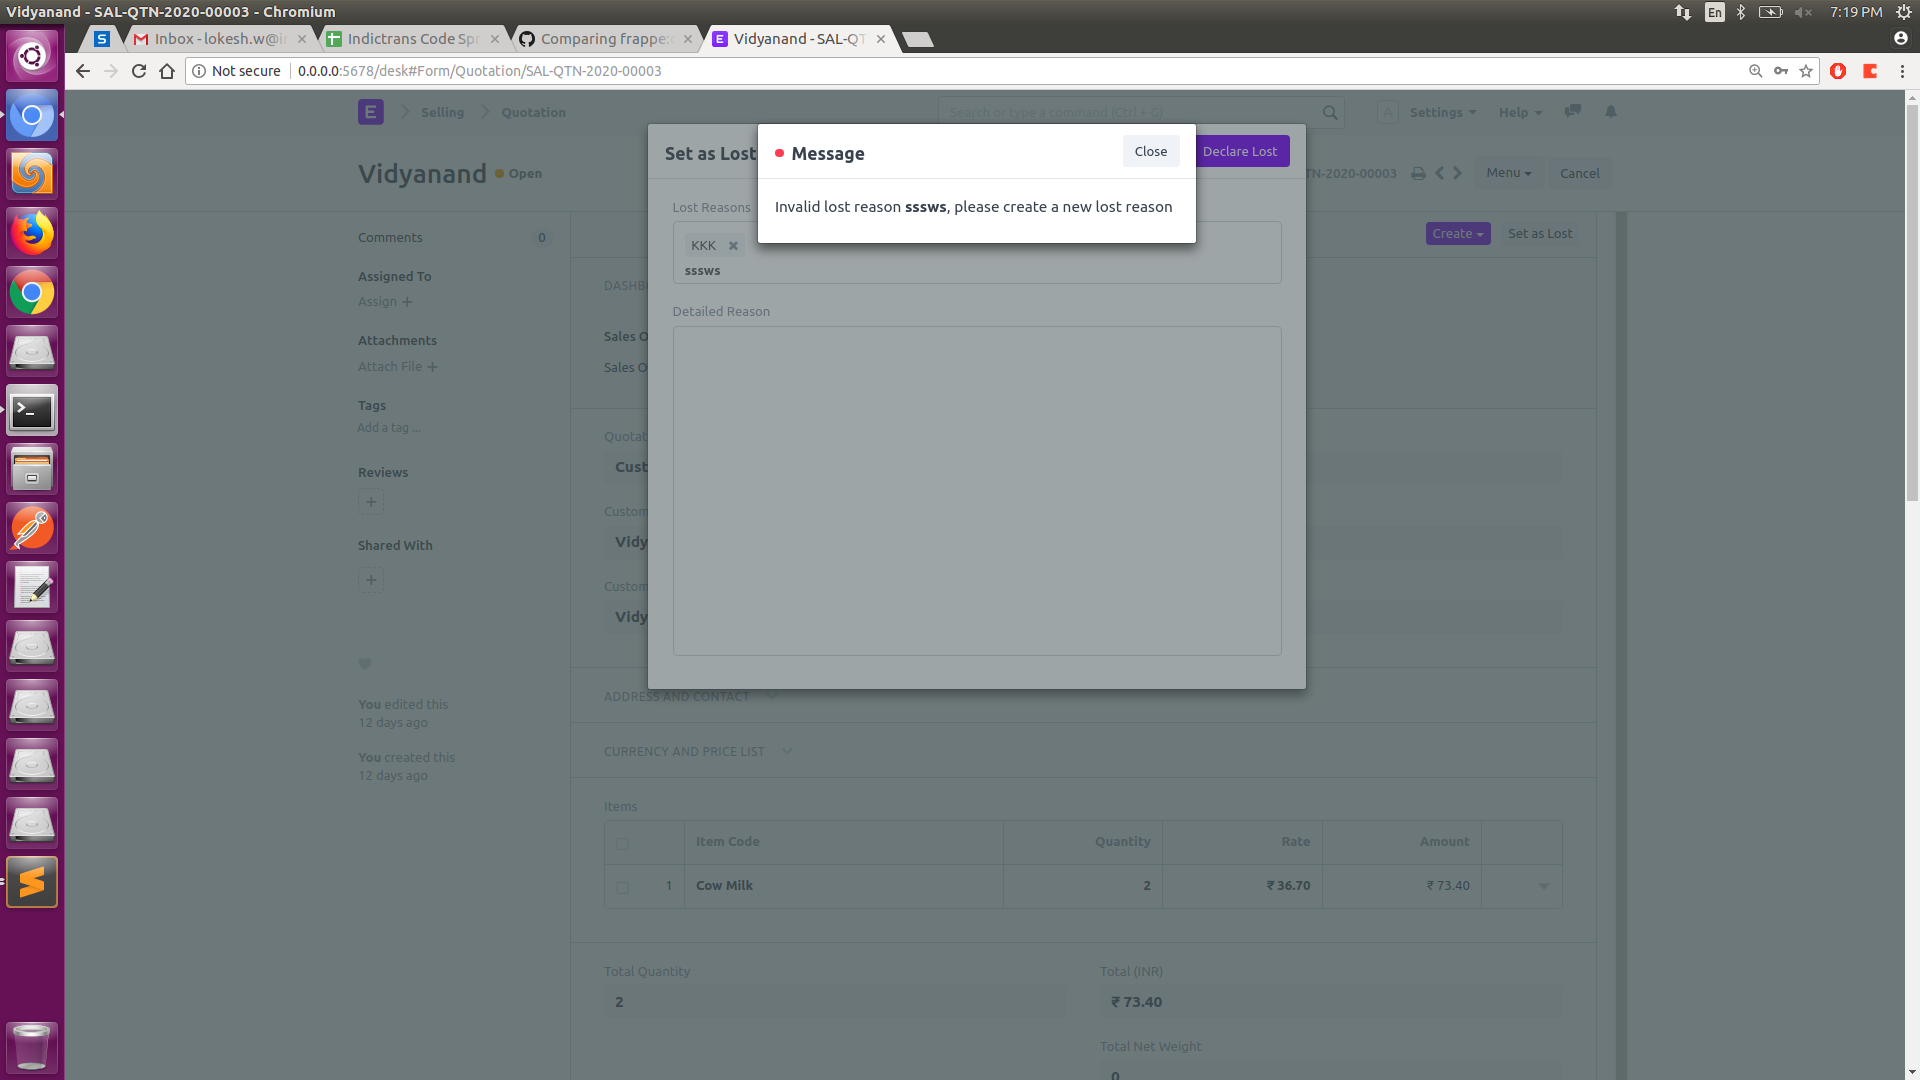Open the saved passwords key icon

pyautogui.click(x=1781, y=71)
